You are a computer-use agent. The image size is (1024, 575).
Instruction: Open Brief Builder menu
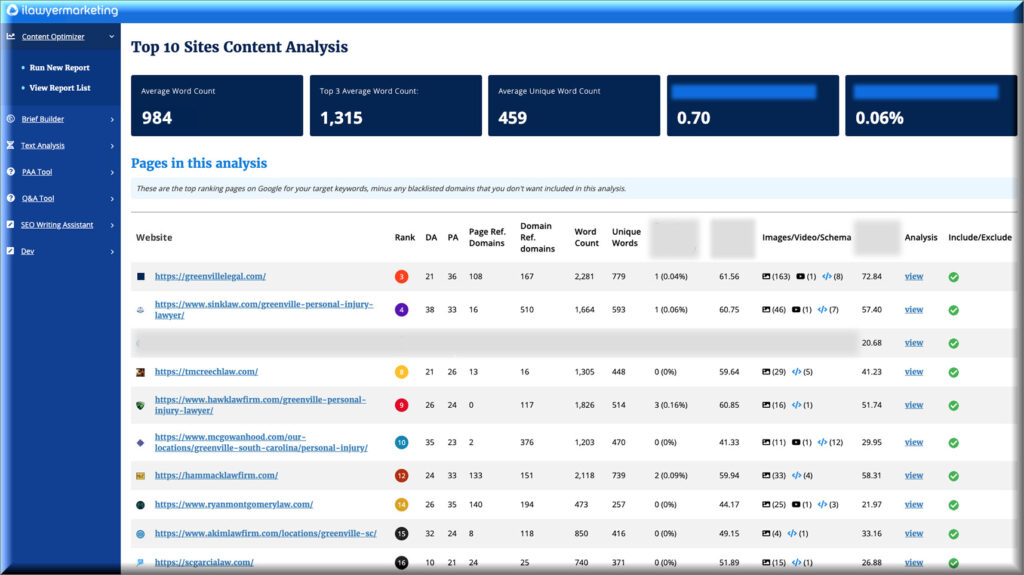(42, 119)
